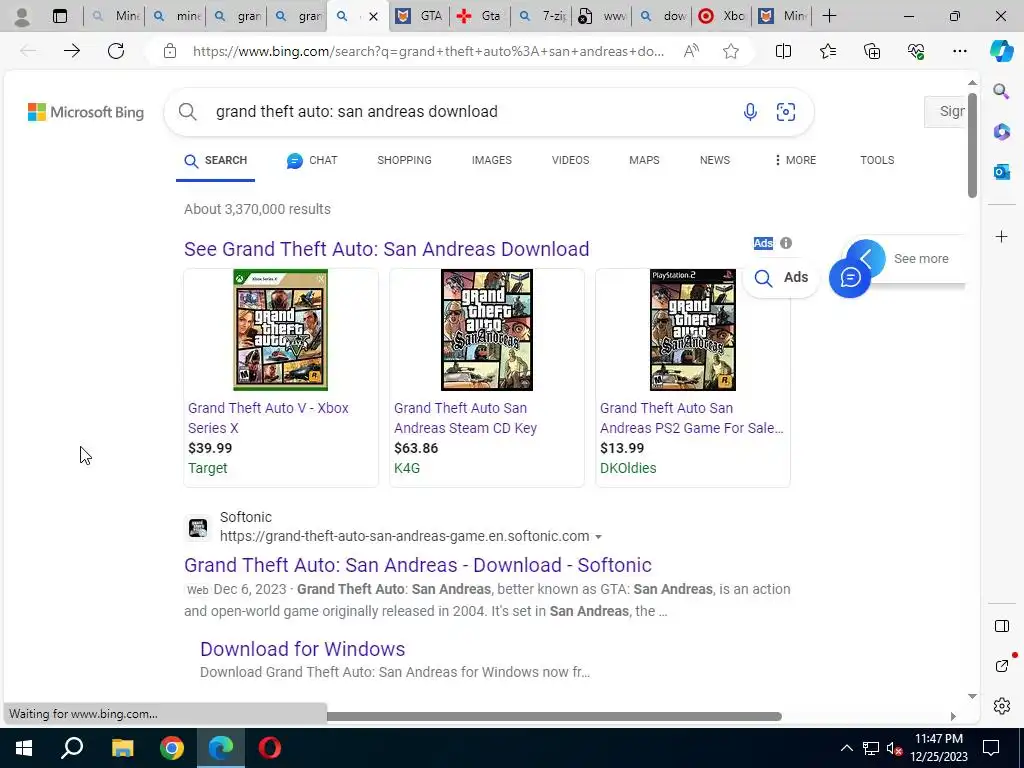
Task: Switch to the 7-zip tab
Action: point(541,16)
